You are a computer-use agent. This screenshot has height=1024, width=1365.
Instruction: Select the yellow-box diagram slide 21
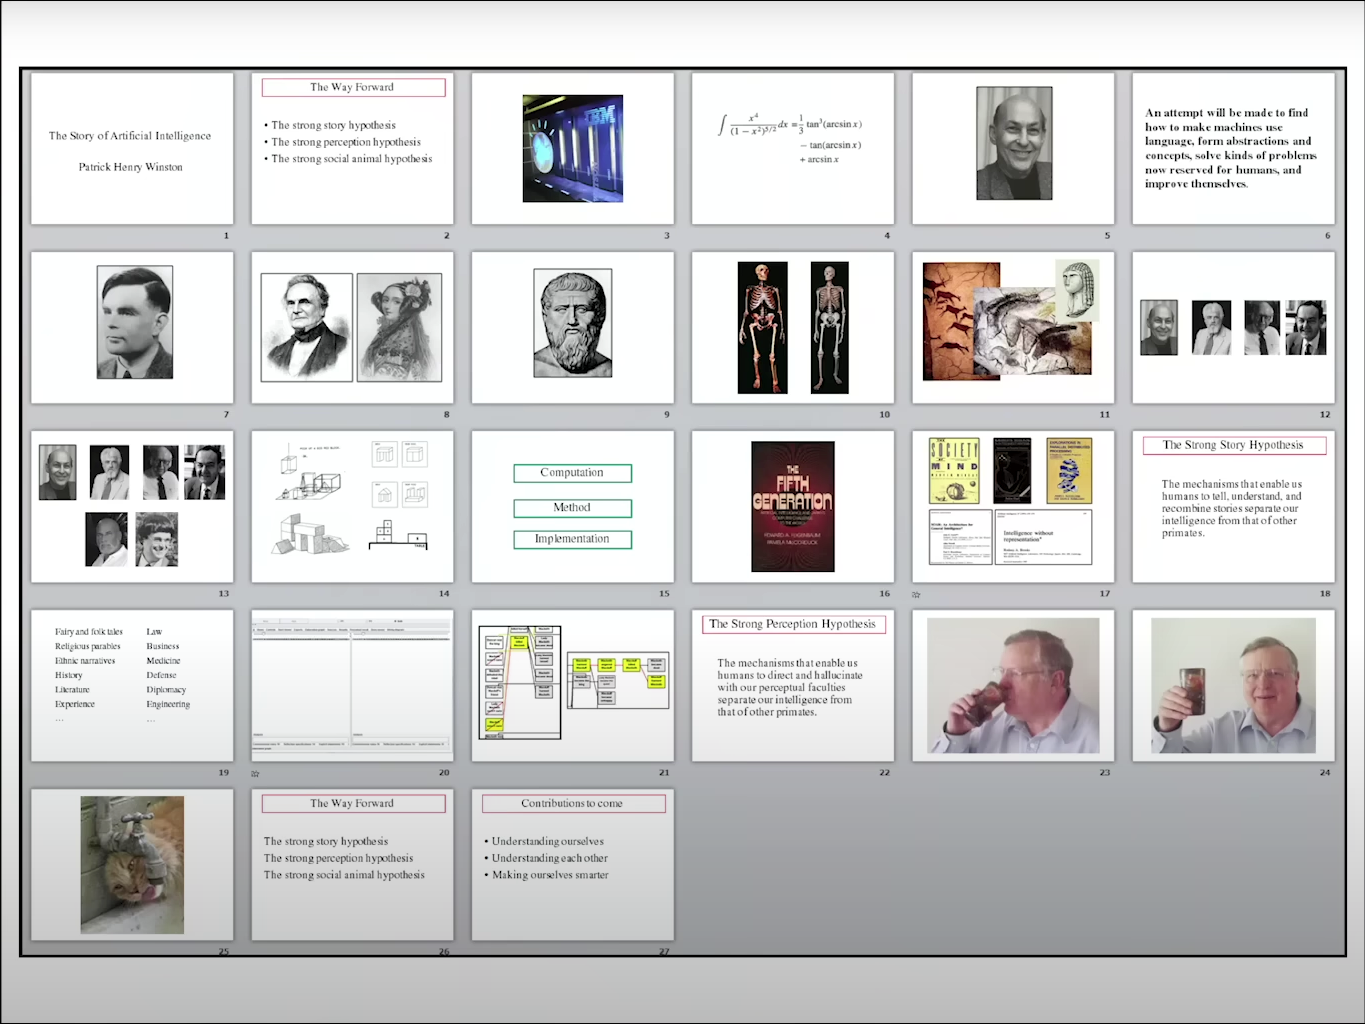pyautogui.click(x=572, y=685)
